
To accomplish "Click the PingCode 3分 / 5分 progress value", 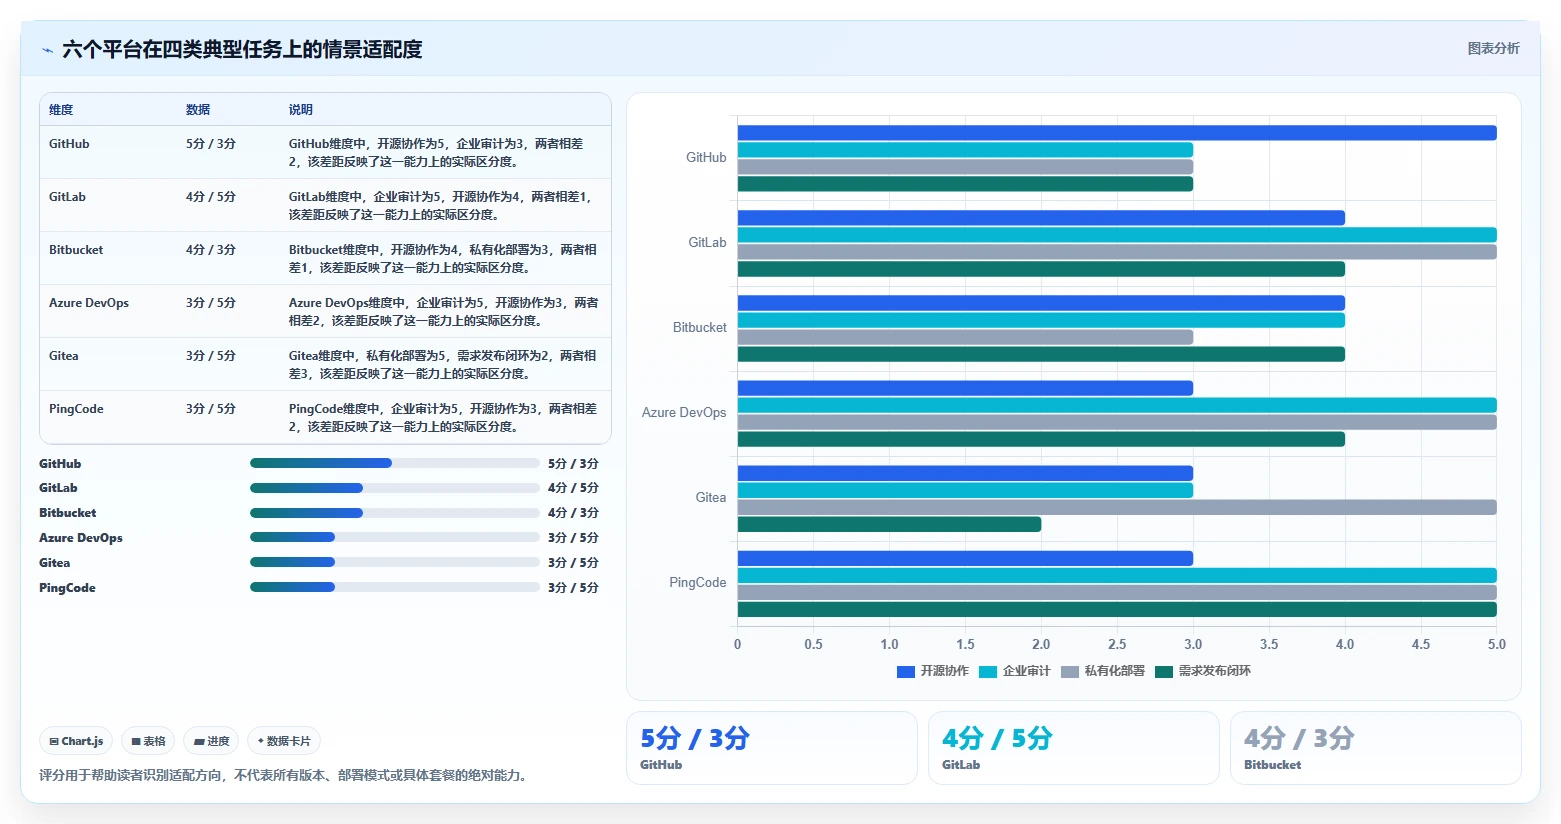I will (x=573, y=588).
